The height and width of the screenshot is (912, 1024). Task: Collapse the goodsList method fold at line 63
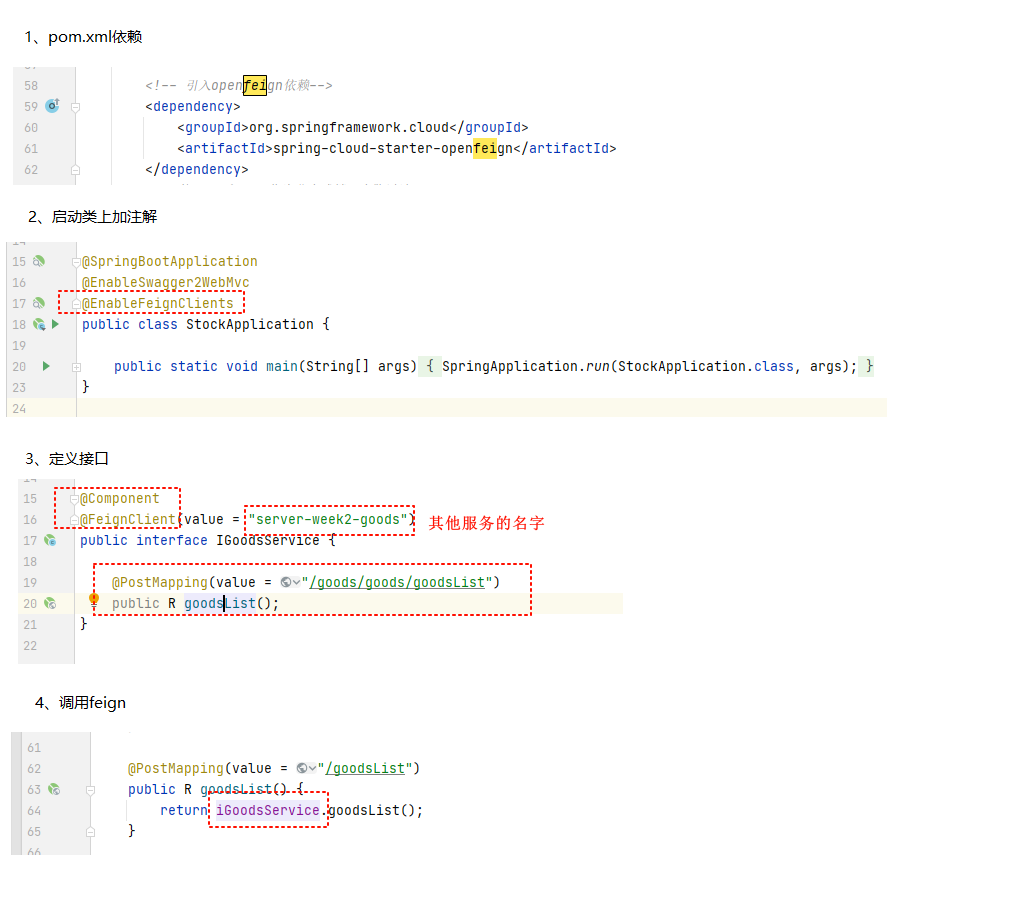click(x=91, y=790)
